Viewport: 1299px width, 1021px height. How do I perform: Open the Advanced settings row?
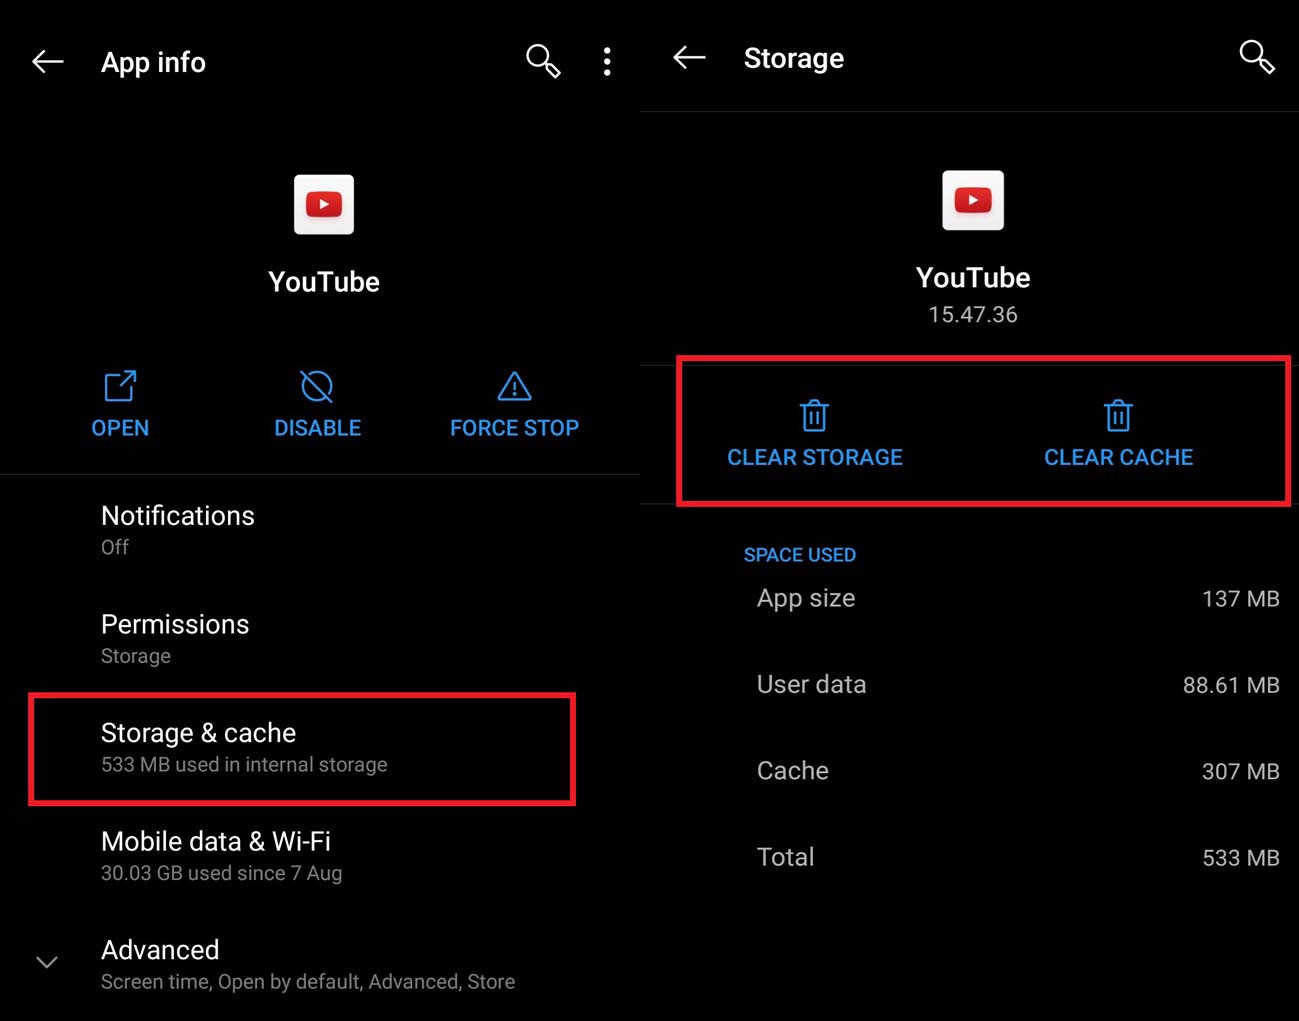[x=320, y=964]
